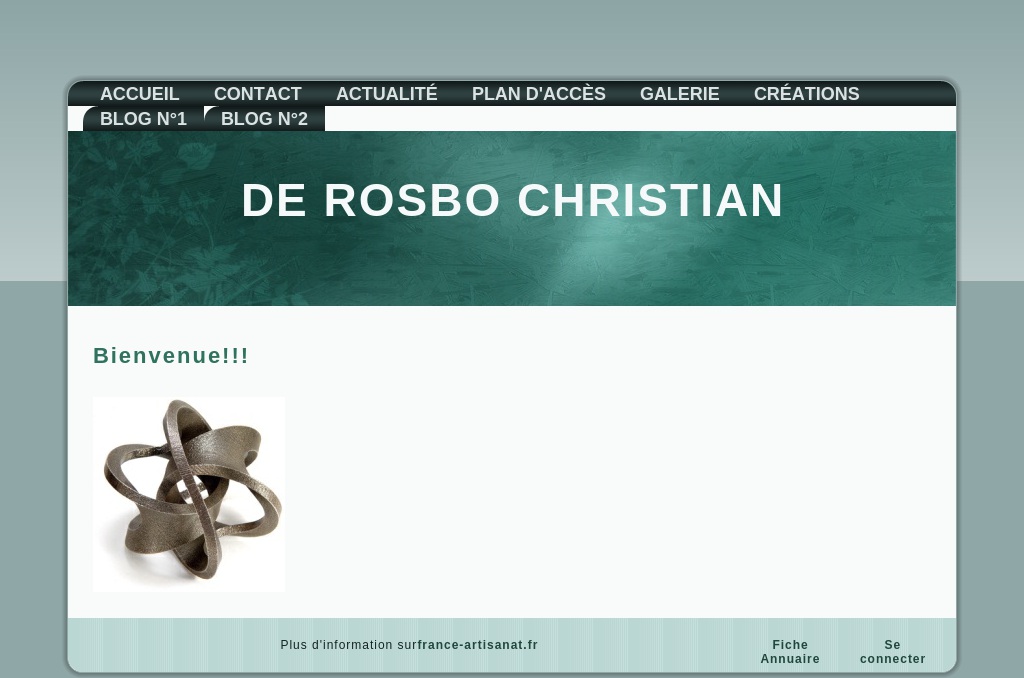Switch to Blog N°2 tab
This screenshot has width=1024, height=678.
[264, 119]
